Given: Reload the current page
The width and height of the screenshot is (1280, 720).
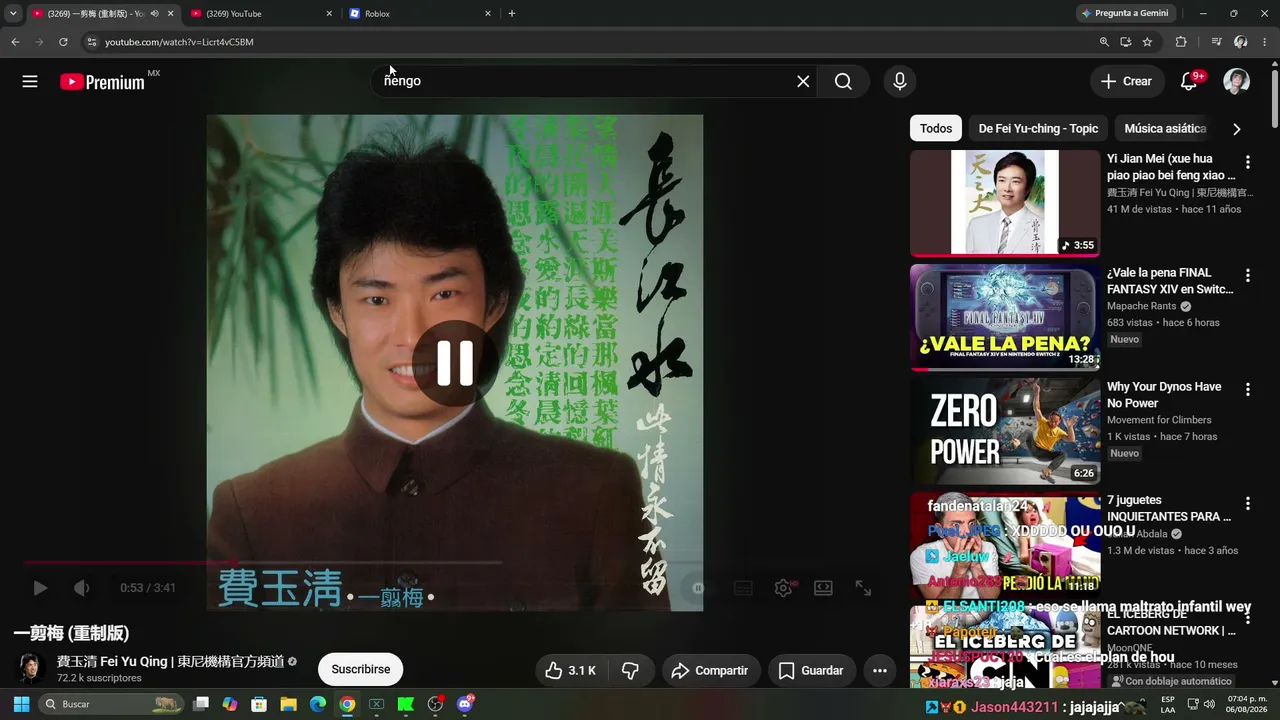Looking at the screenshot, I should pos(63,42).
